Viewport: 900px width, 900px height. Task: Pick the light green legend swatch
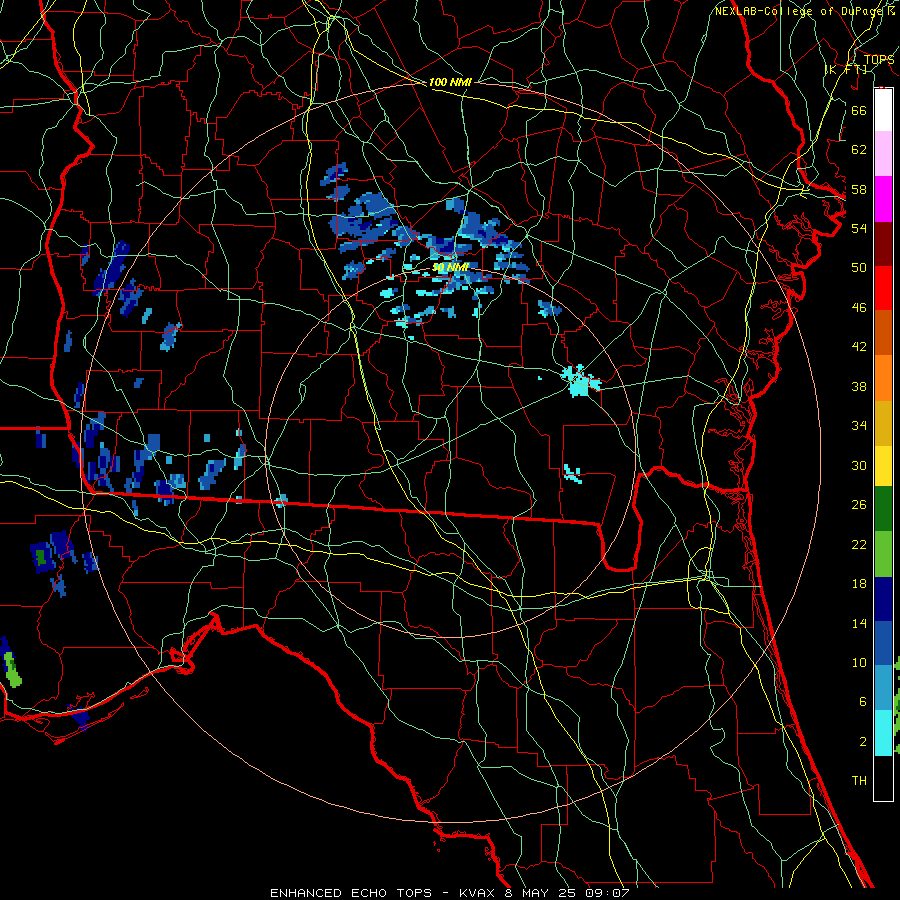tap(883, 554)
